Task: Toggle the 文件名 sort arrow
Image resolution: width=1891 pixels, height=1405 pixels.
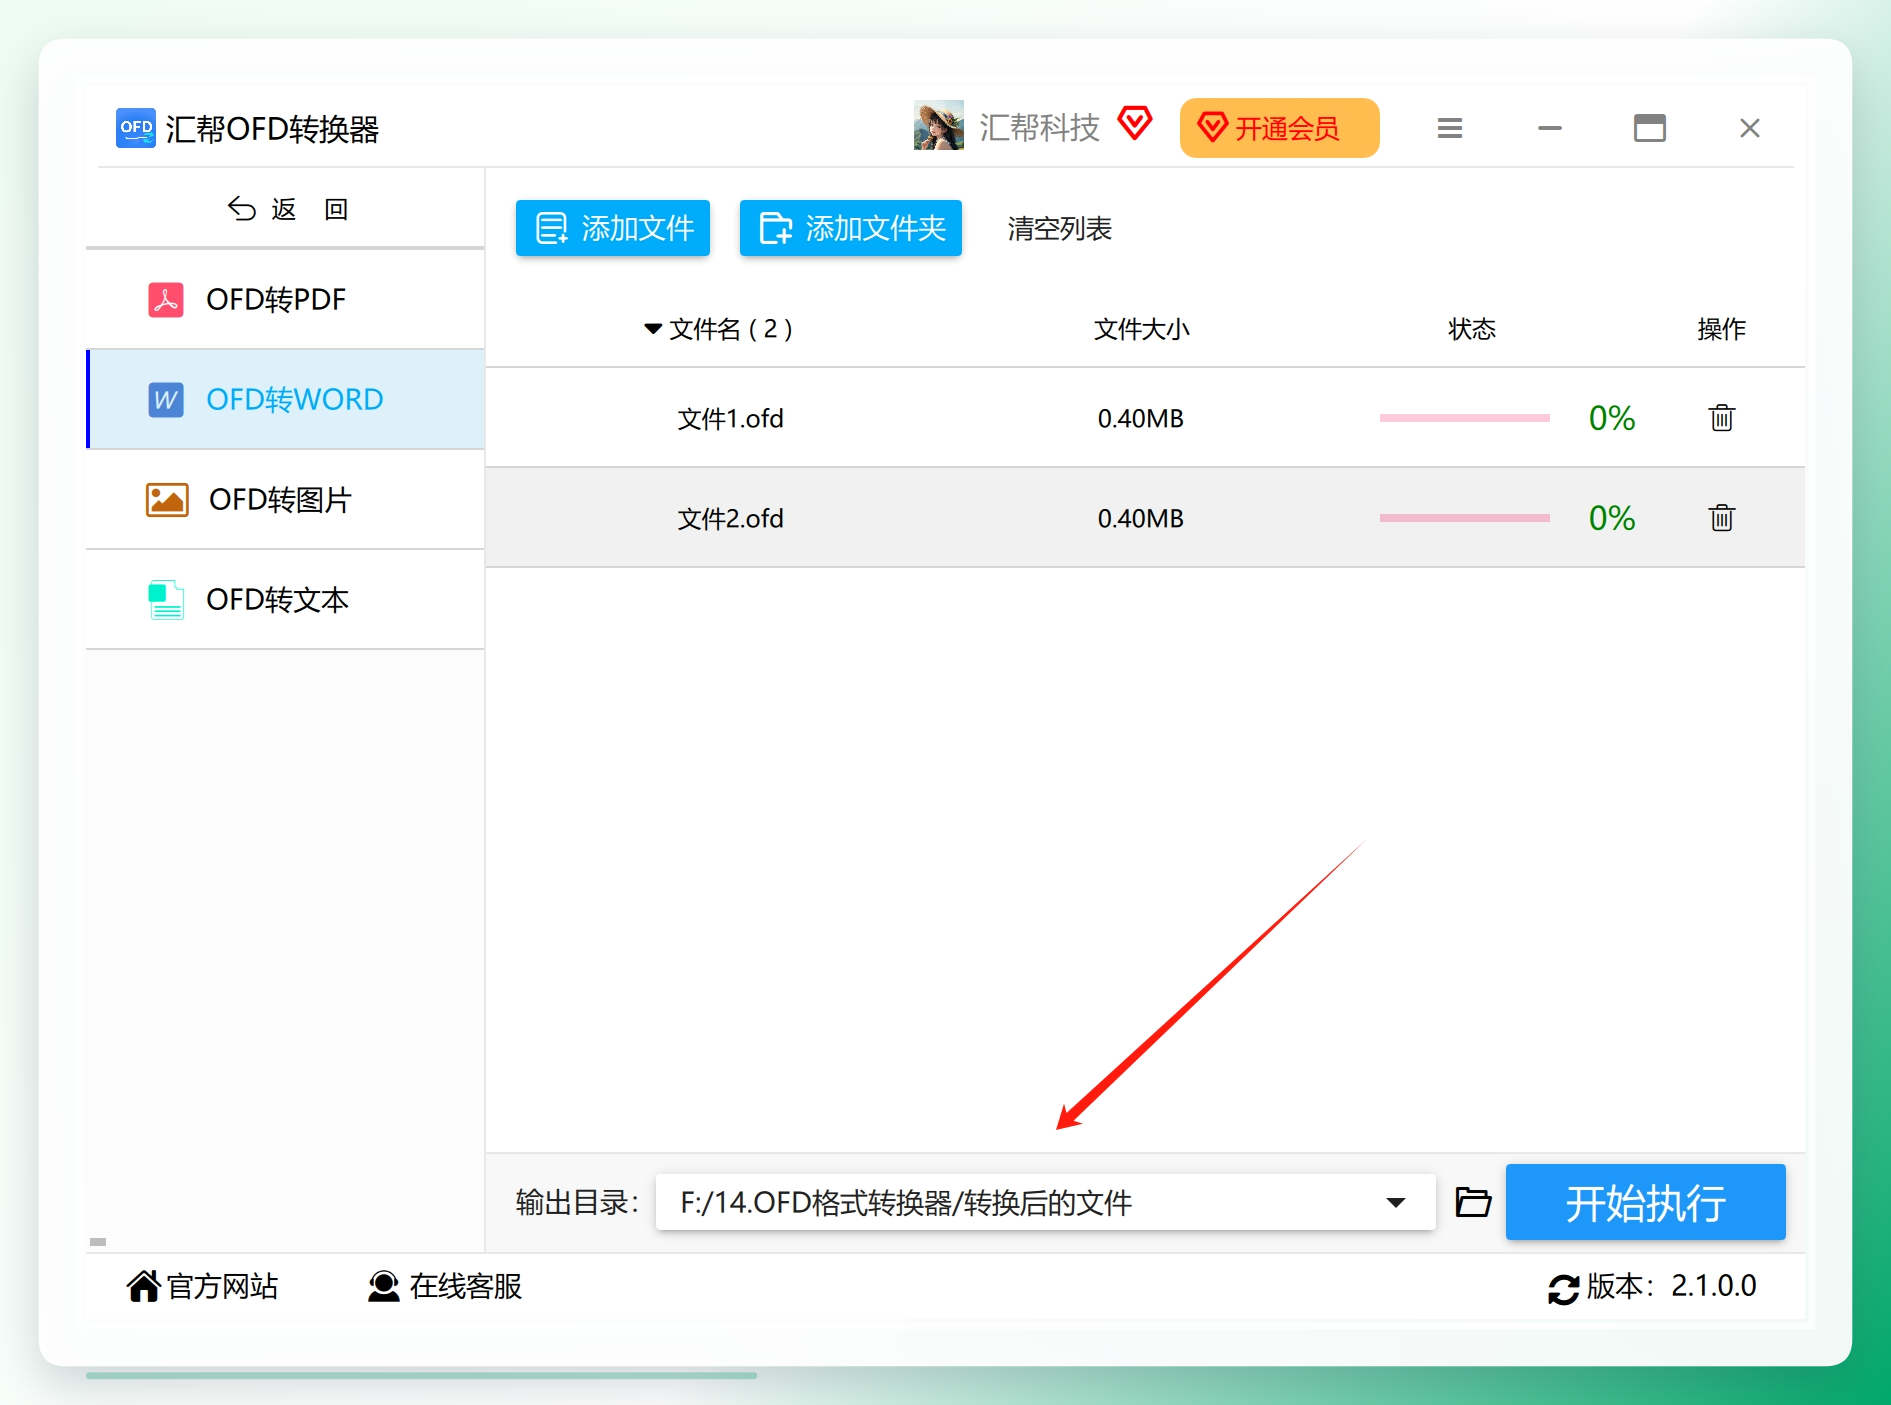Action: [x=653, y=328]
